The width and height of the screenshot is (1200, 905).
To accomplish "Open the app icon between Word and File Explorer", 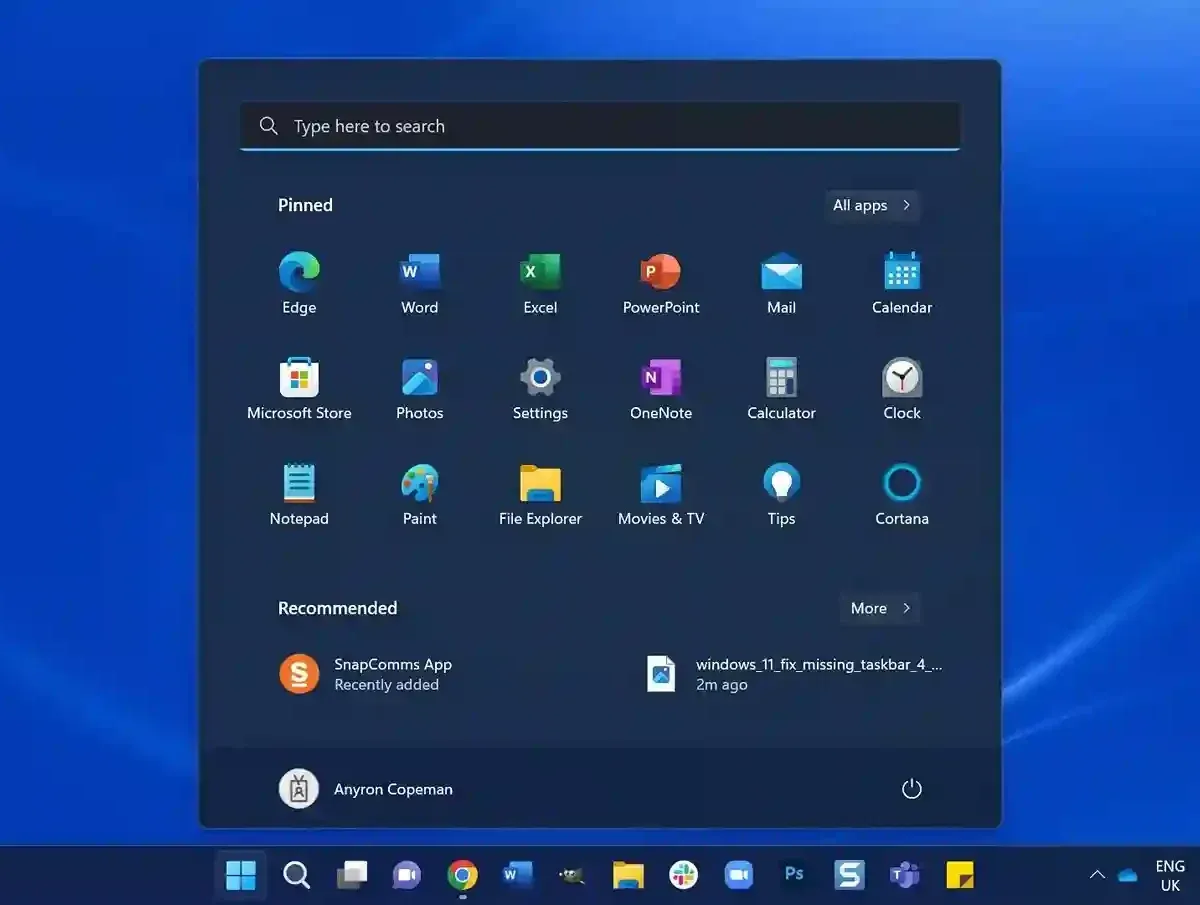I will [572, 876].
